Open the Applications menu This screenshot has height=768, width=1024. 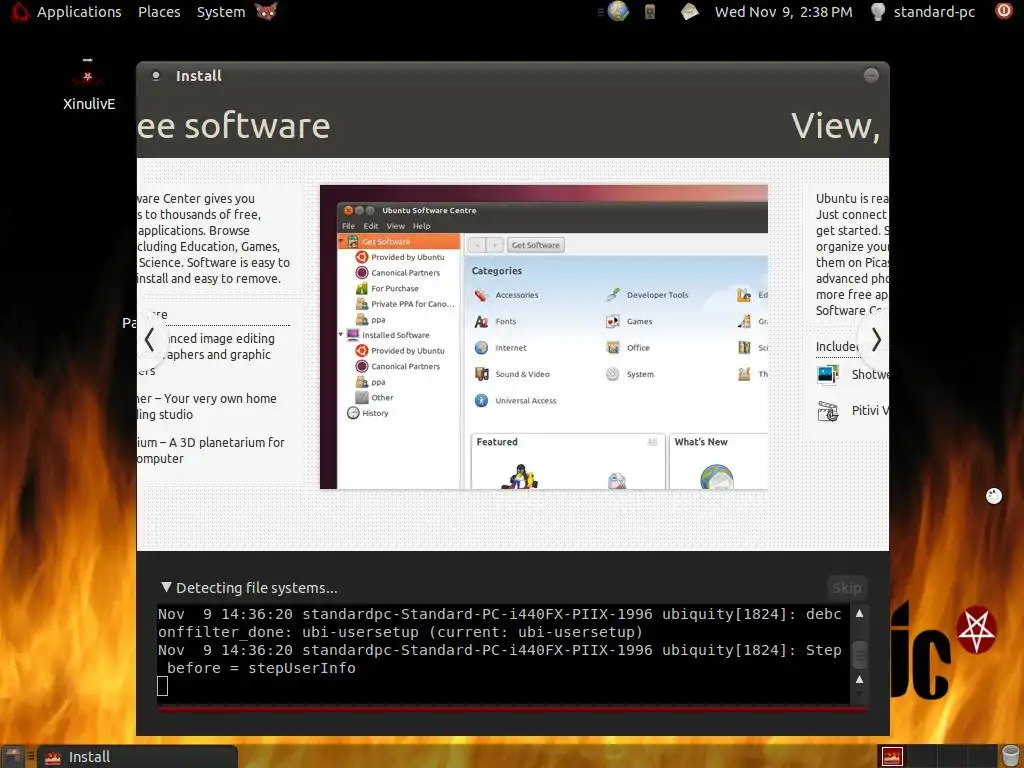79,12
